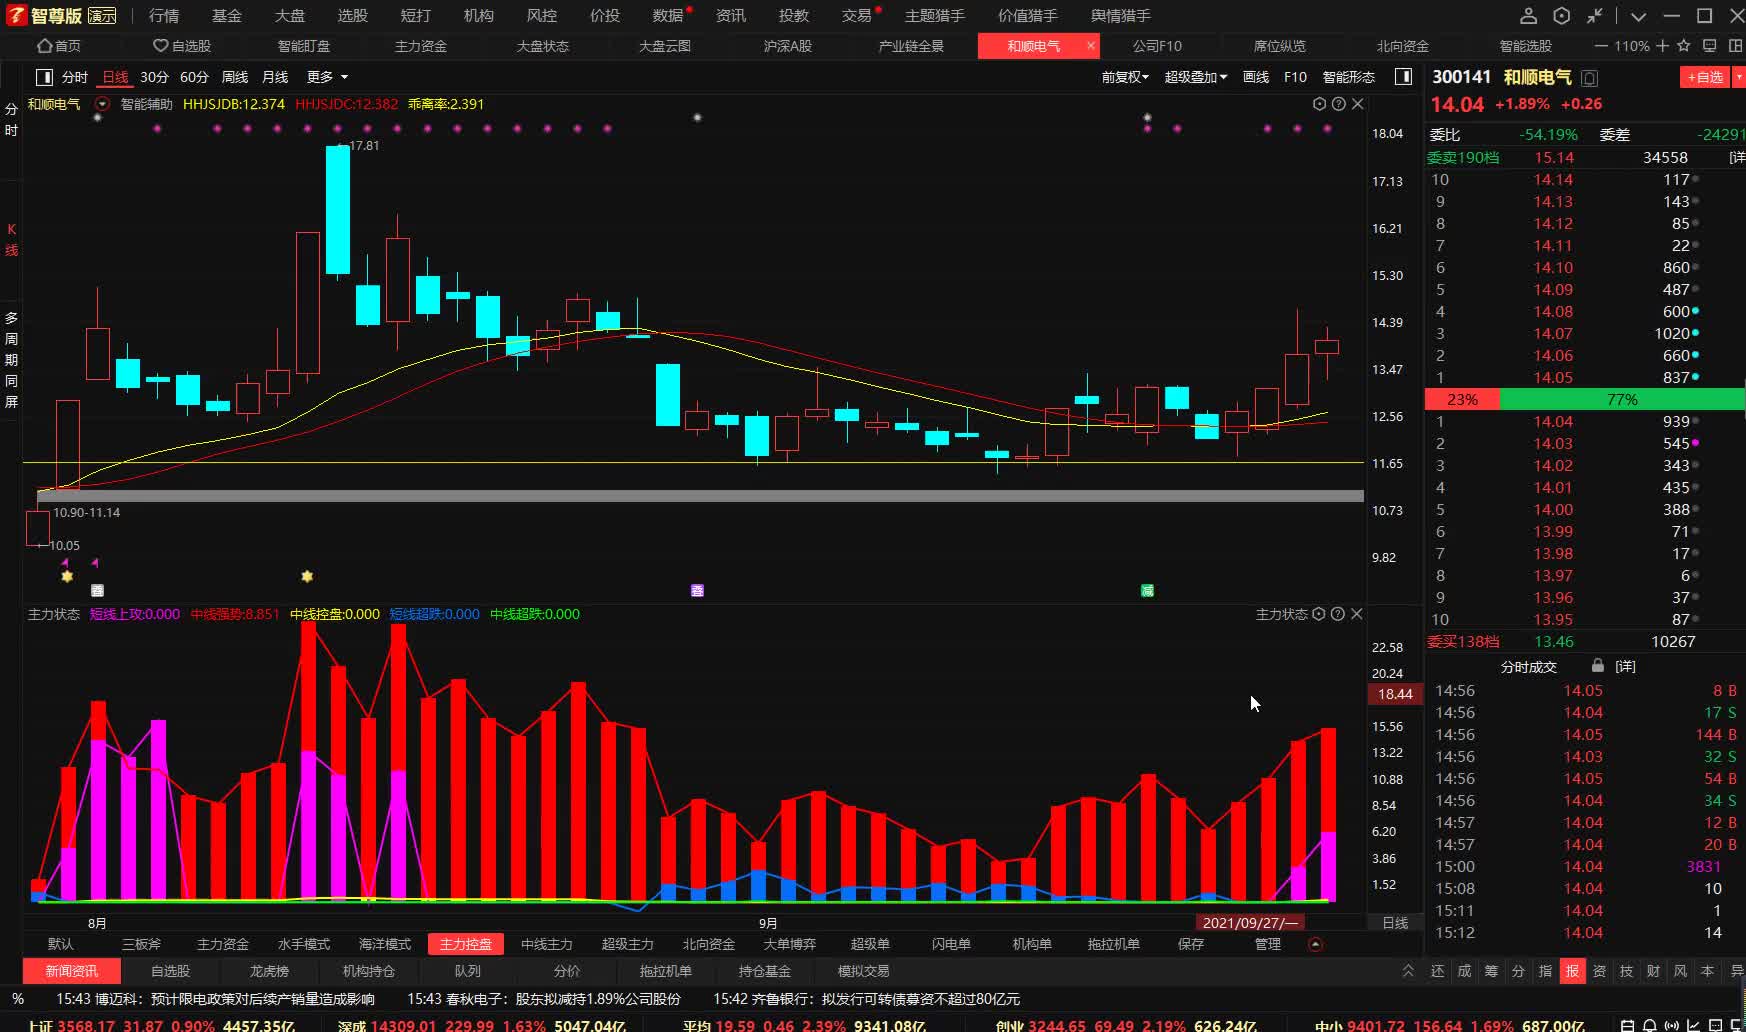
Task: Click the red up-arrow circle beside 管理
Action: pyautogui.click(x=1315, y=944)
